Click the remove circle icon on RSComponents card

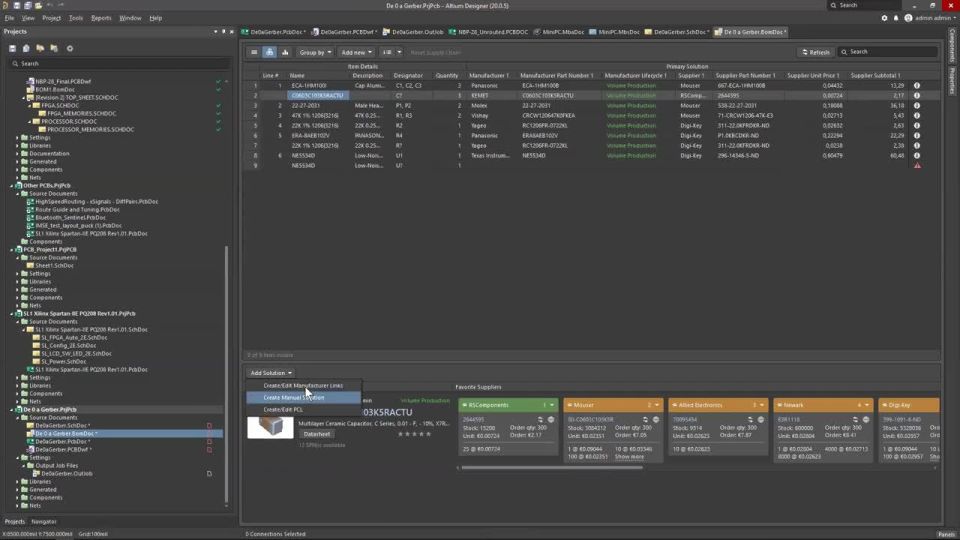(x=550, y=420)
